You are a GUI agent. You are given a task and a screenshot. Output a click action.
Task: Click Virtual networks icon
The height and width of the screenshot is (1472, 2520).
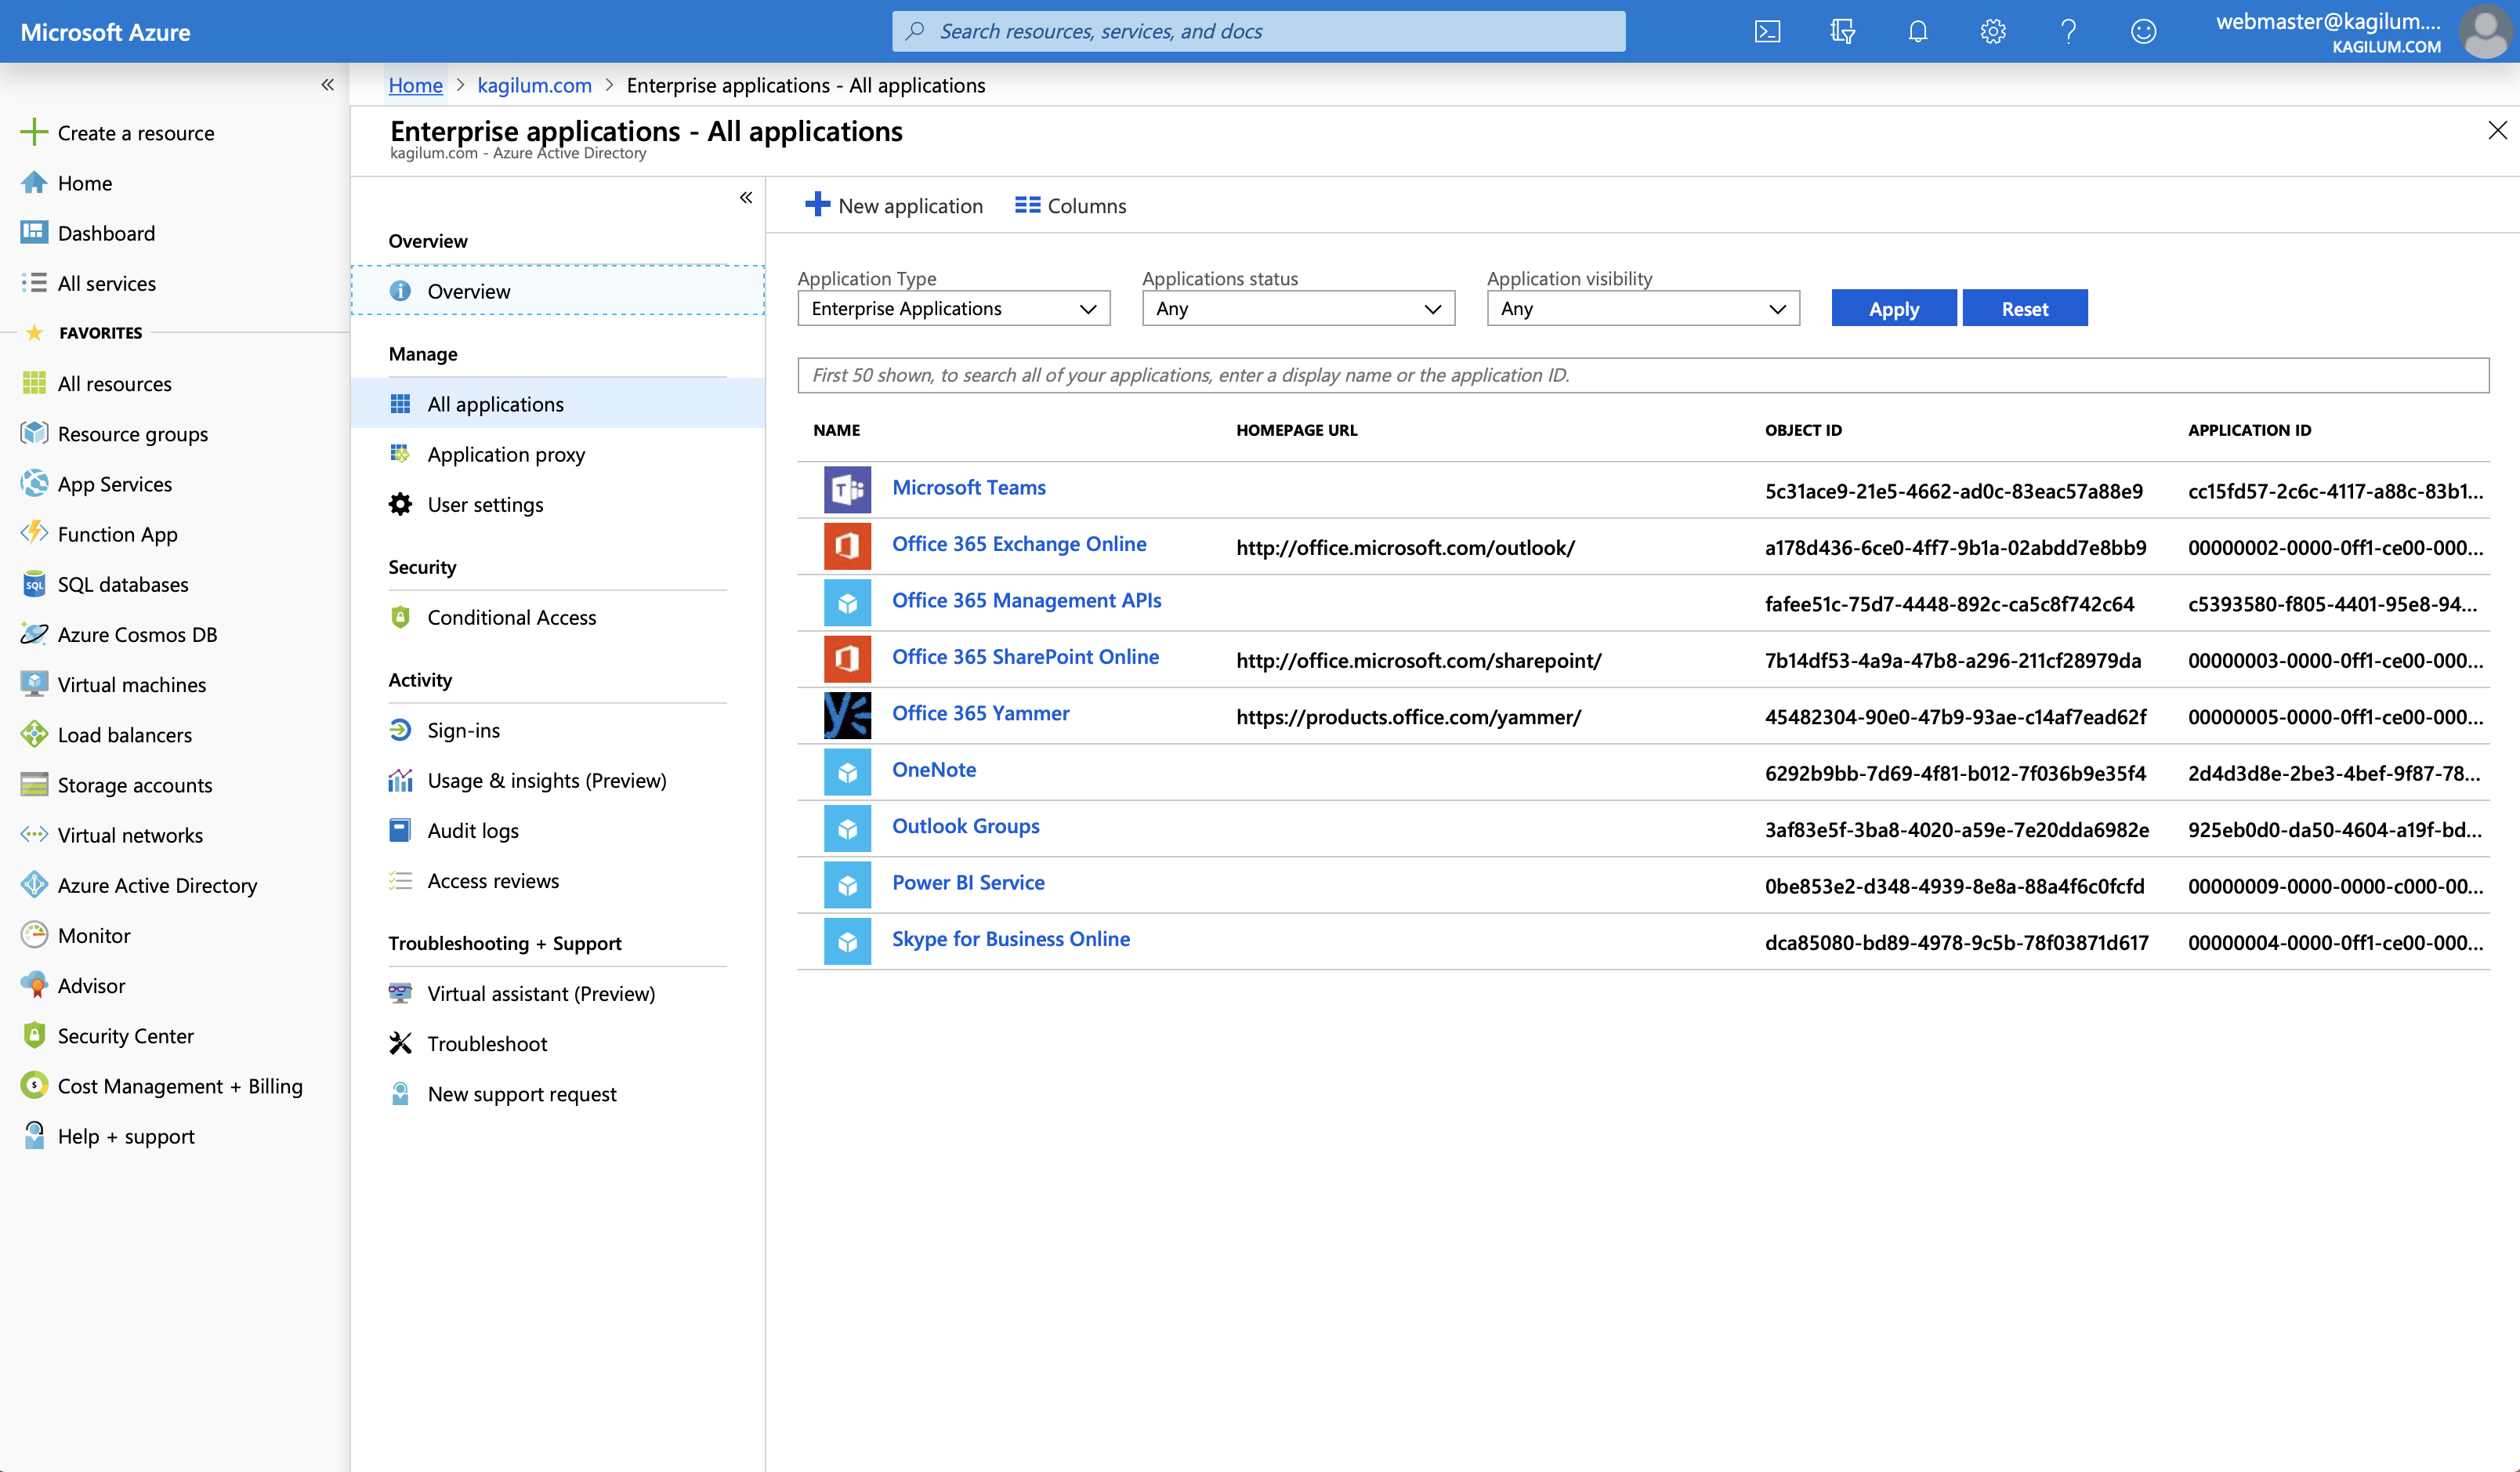point(34,834)
